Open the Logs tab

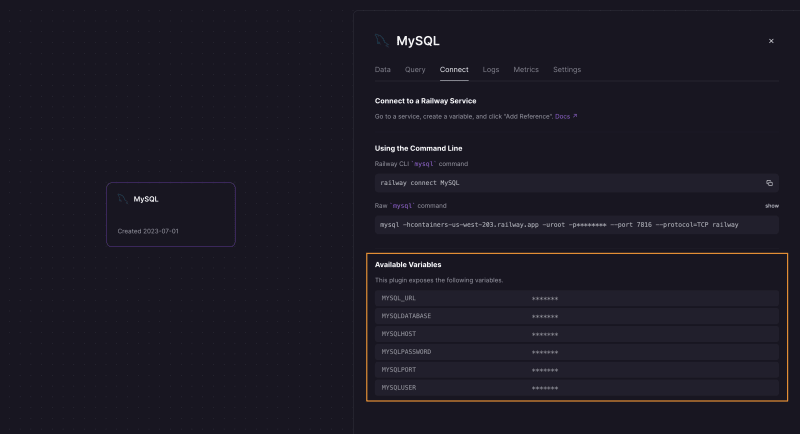(491, 69)
